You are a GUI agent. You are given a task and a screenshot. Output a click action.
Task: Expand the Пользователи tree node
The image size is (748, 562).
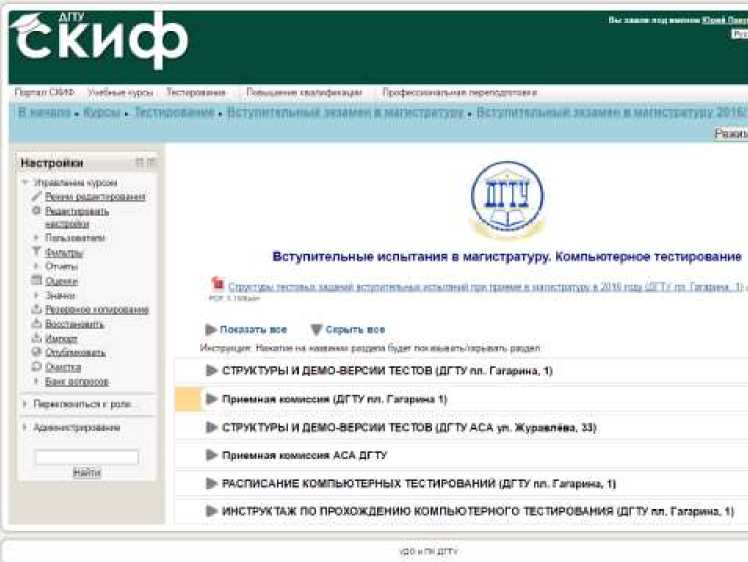(x=36, y=237)
